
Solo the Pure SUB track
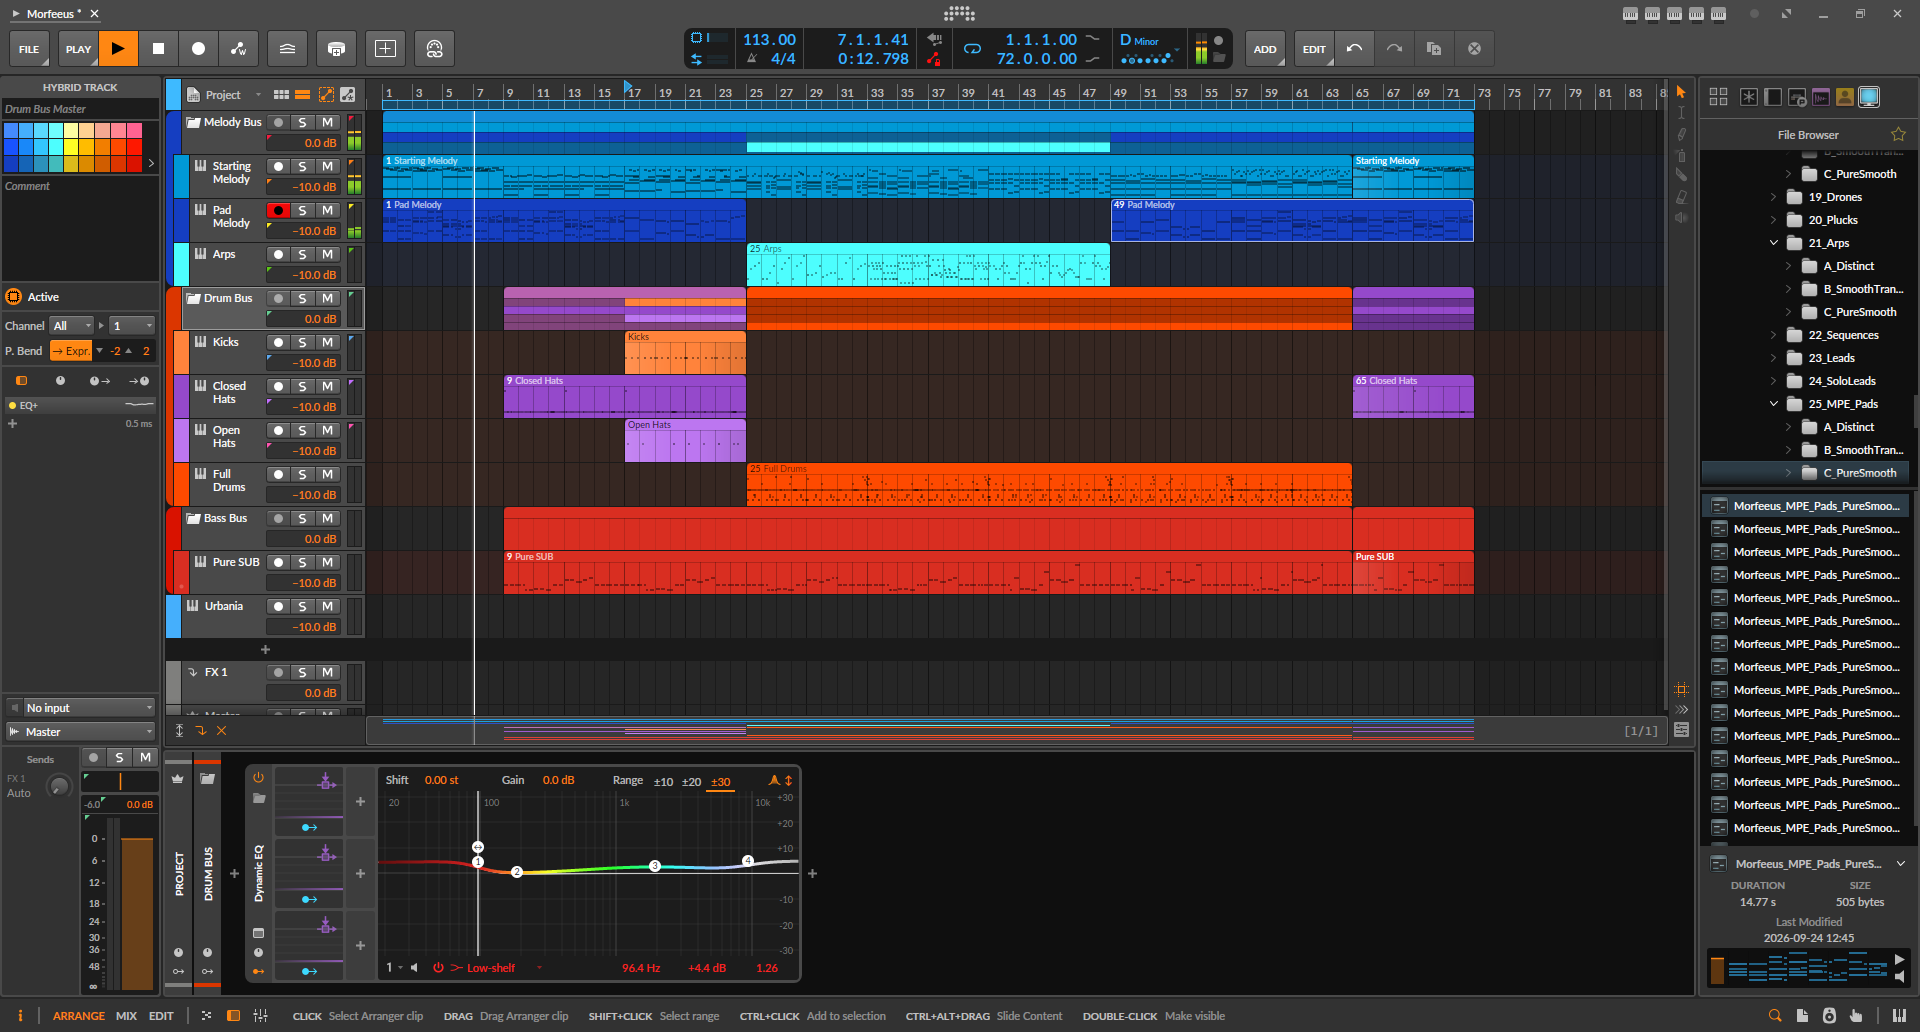(x=302, y=562)
